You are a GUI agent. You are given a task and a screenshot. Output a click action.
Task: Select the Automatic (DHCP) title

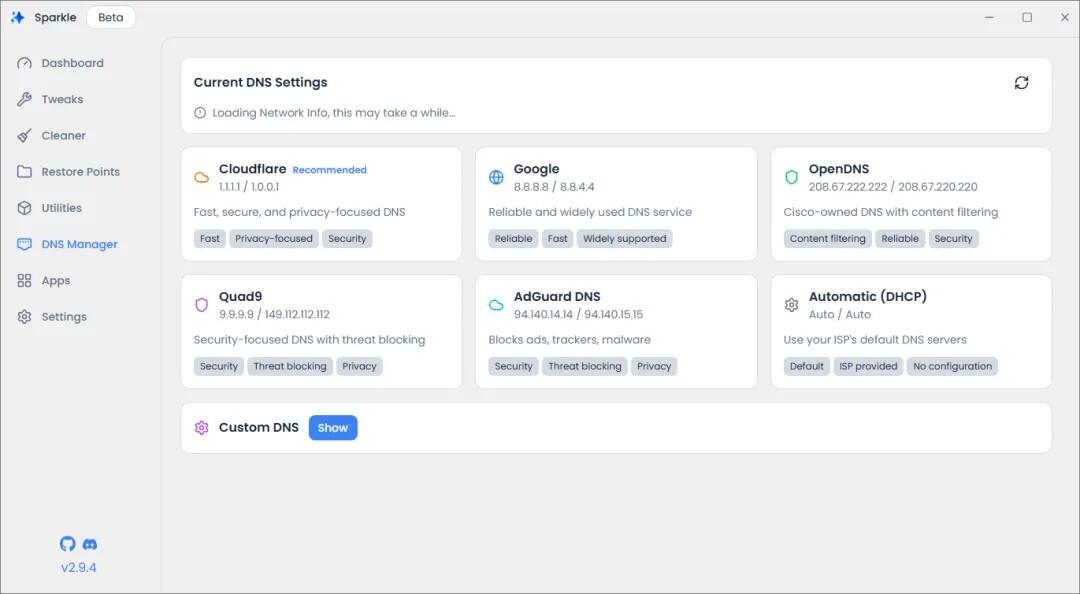point(868,296)
